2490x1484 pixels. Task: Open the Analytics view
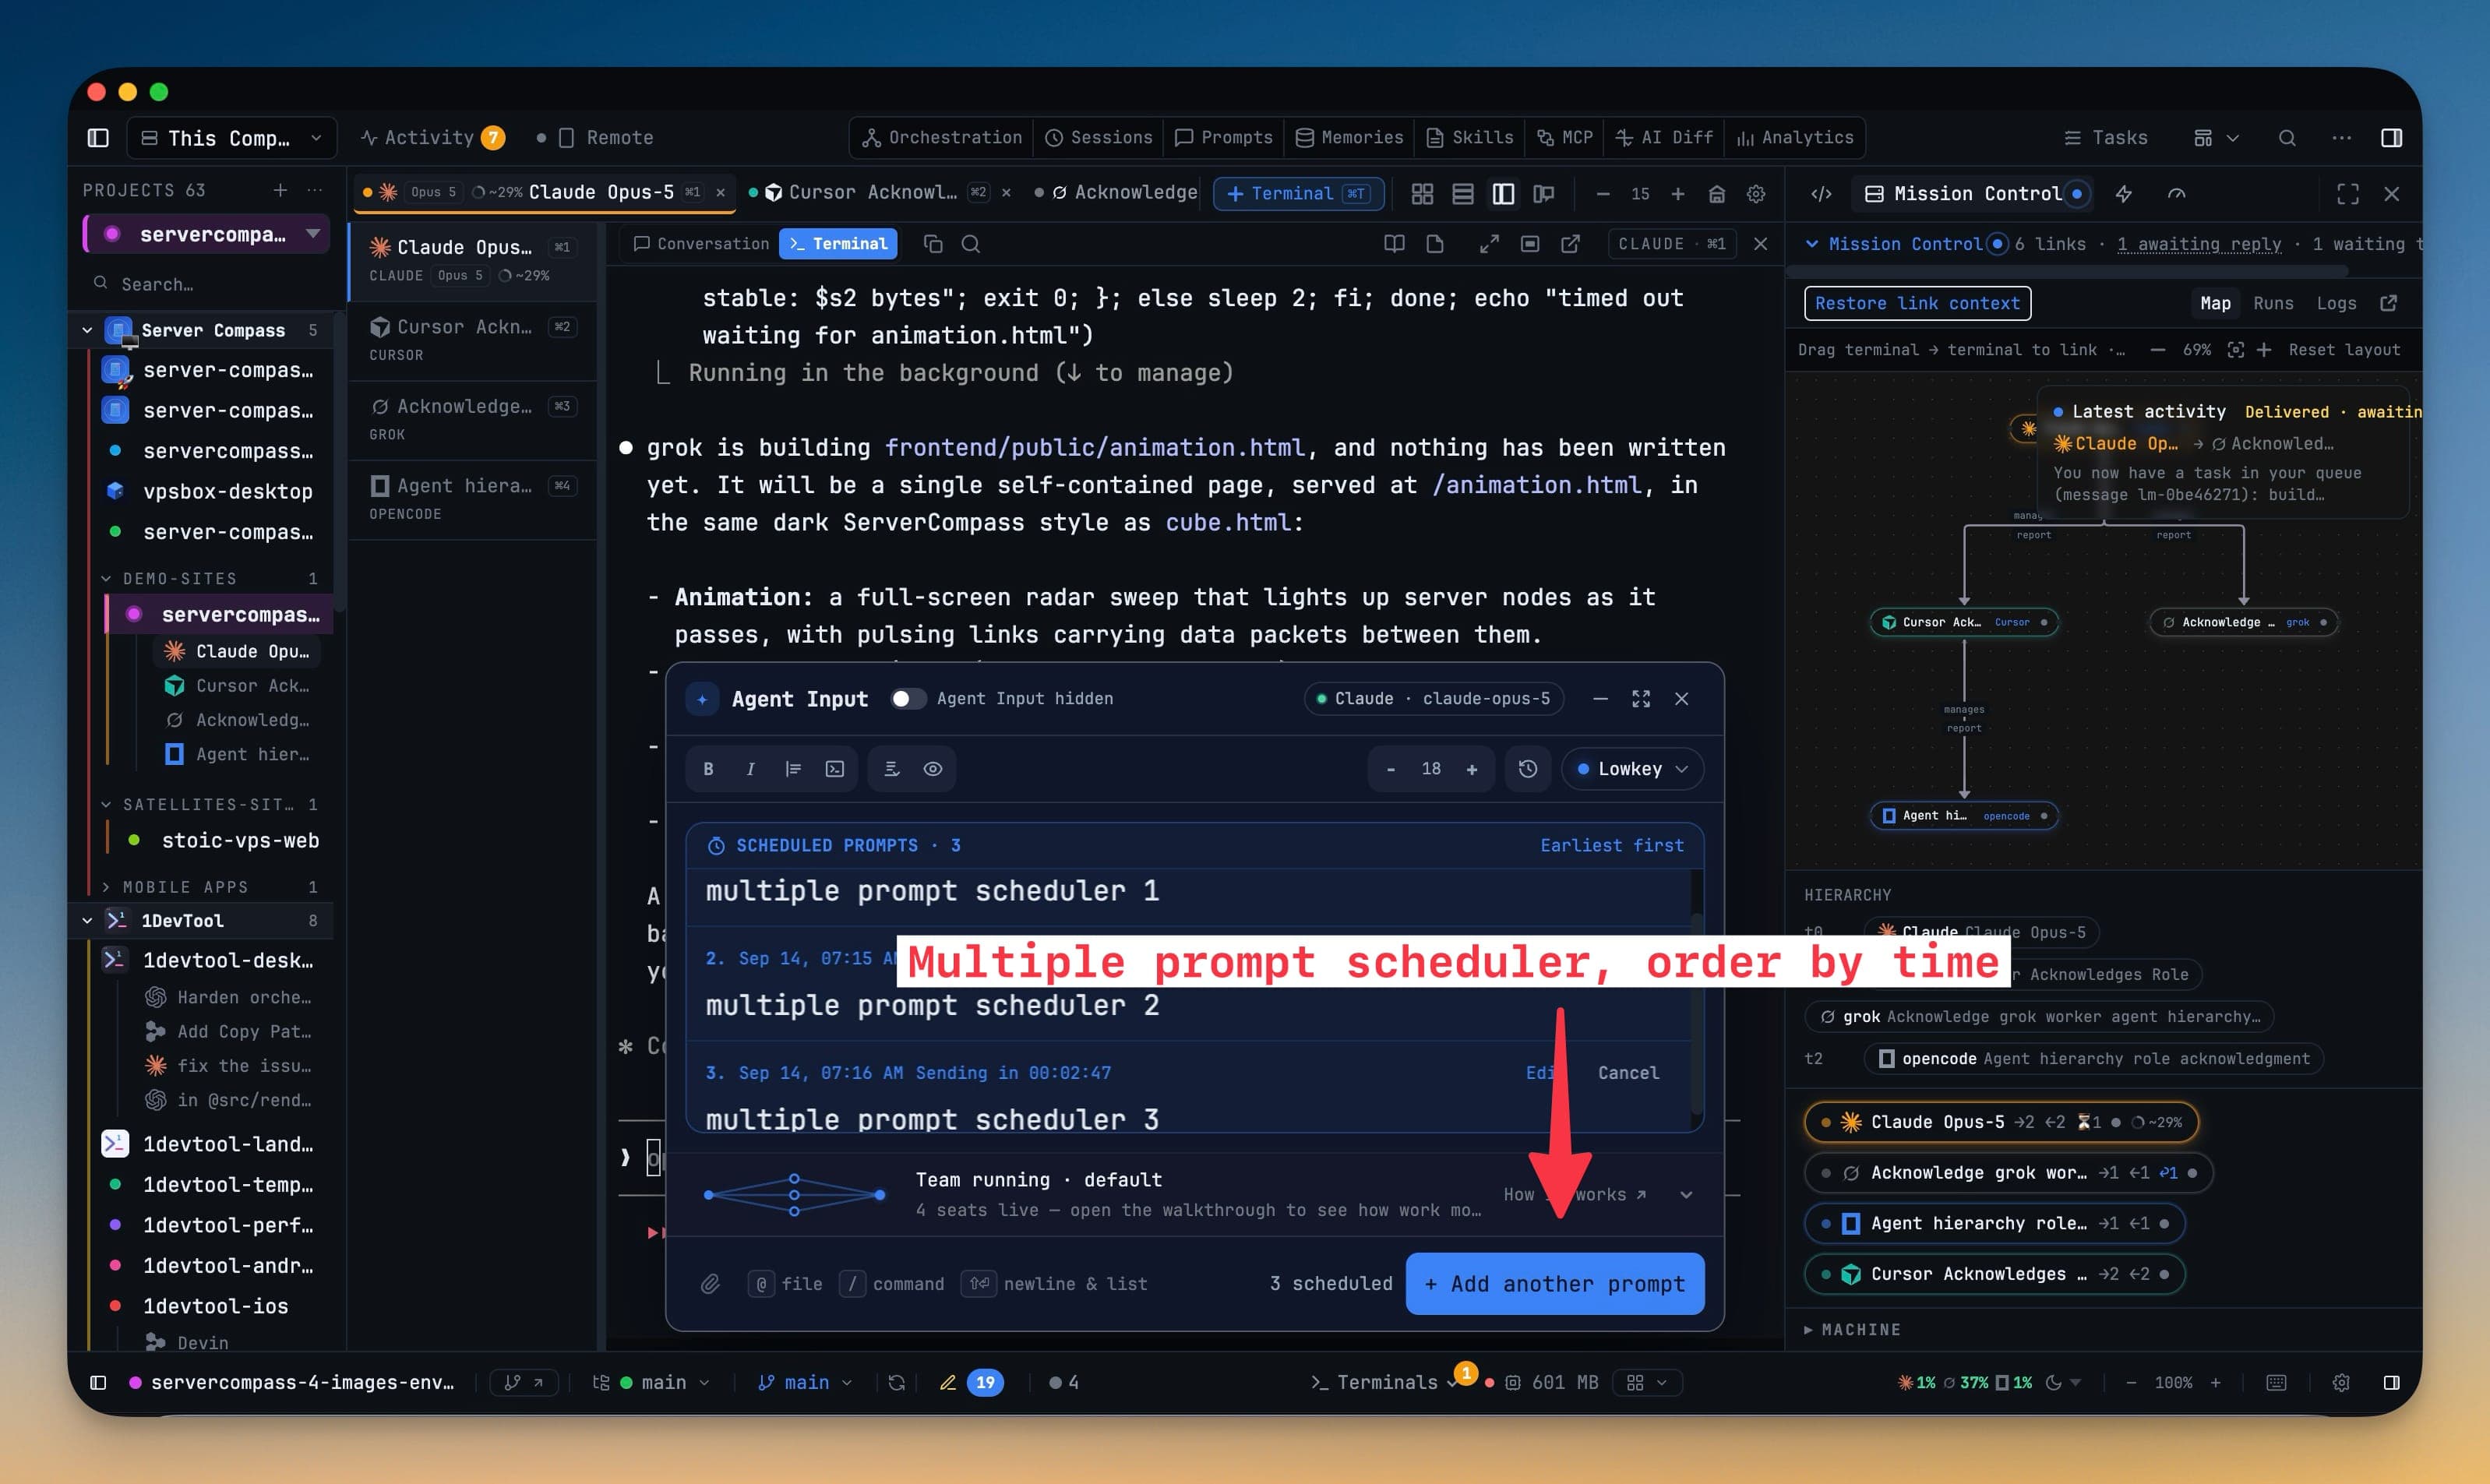pos(1796,138)
